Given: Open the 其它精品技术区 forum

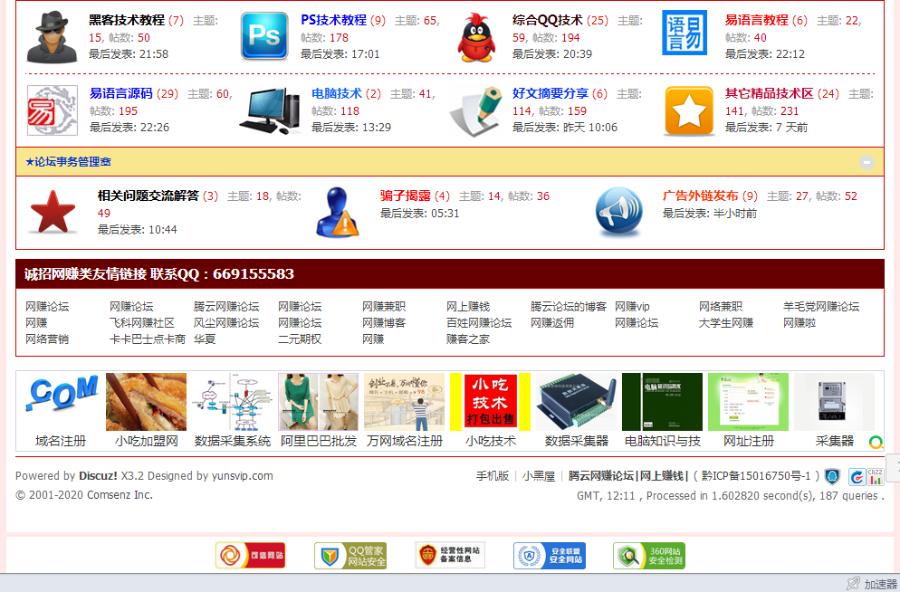Looking at the screenshot, I should tap(769, 94).
